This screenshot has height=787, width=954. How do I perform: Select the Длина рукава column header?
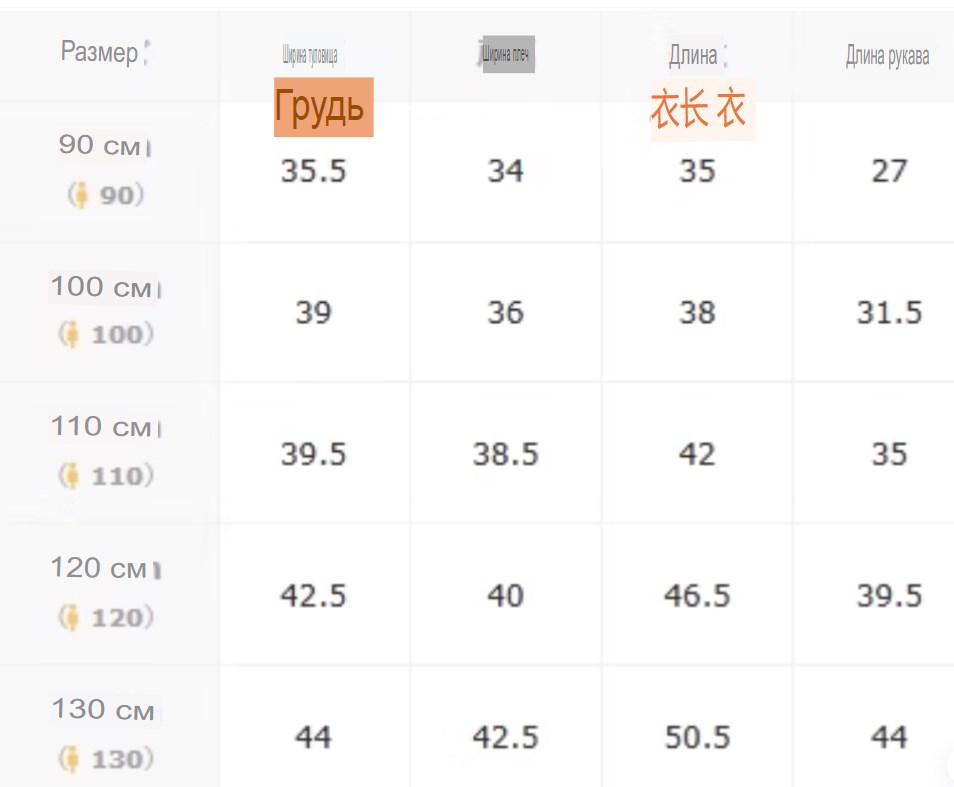887,56
